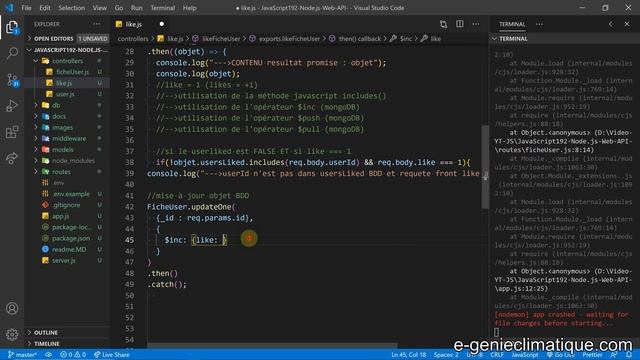Click the master branch status item
The image size is (640, 360).
[22, 355]
